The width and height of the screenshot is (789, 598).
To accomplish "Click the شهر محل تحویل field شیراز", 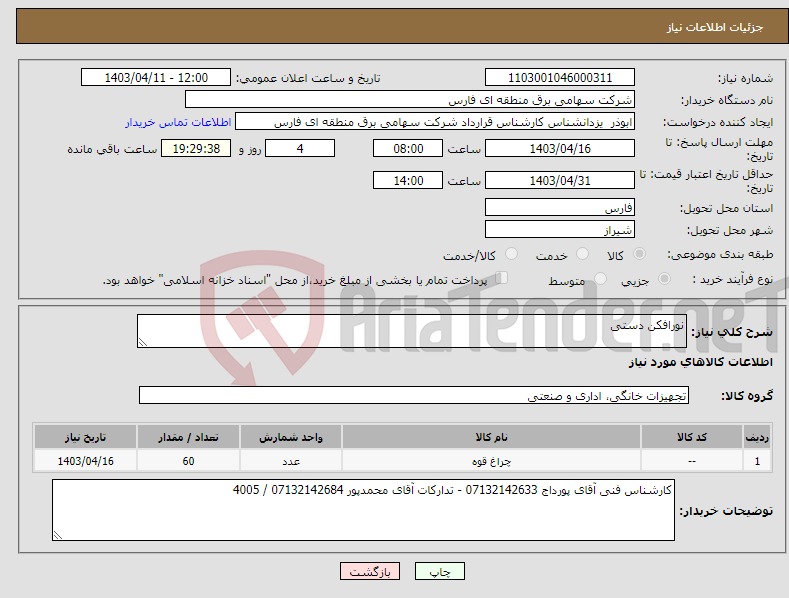I will [x=560, y=230].
